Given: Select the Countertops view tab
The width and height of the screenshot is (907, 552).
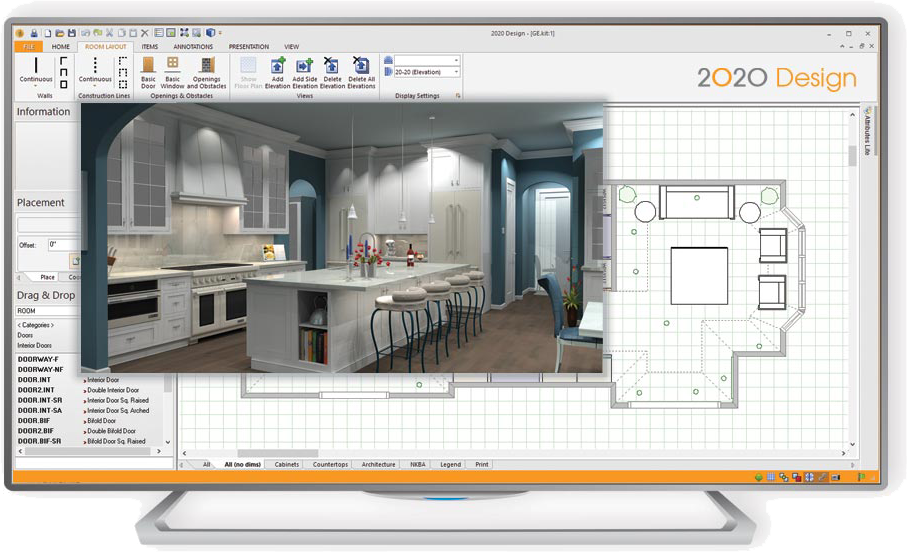Looking at the screenshot, I should pos(330,465).
